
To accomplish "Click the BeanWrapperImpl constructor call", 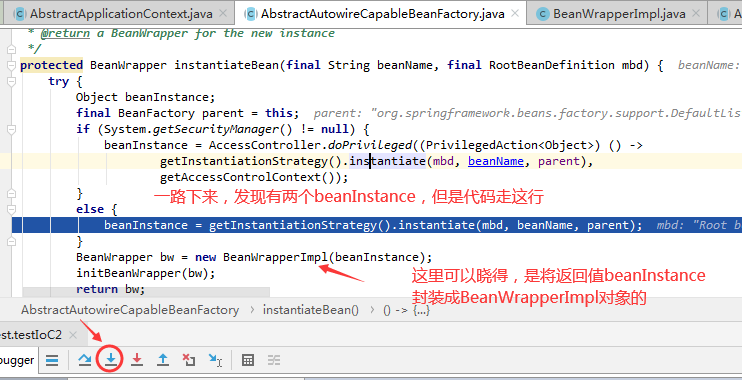I will [x=275, y=257].
